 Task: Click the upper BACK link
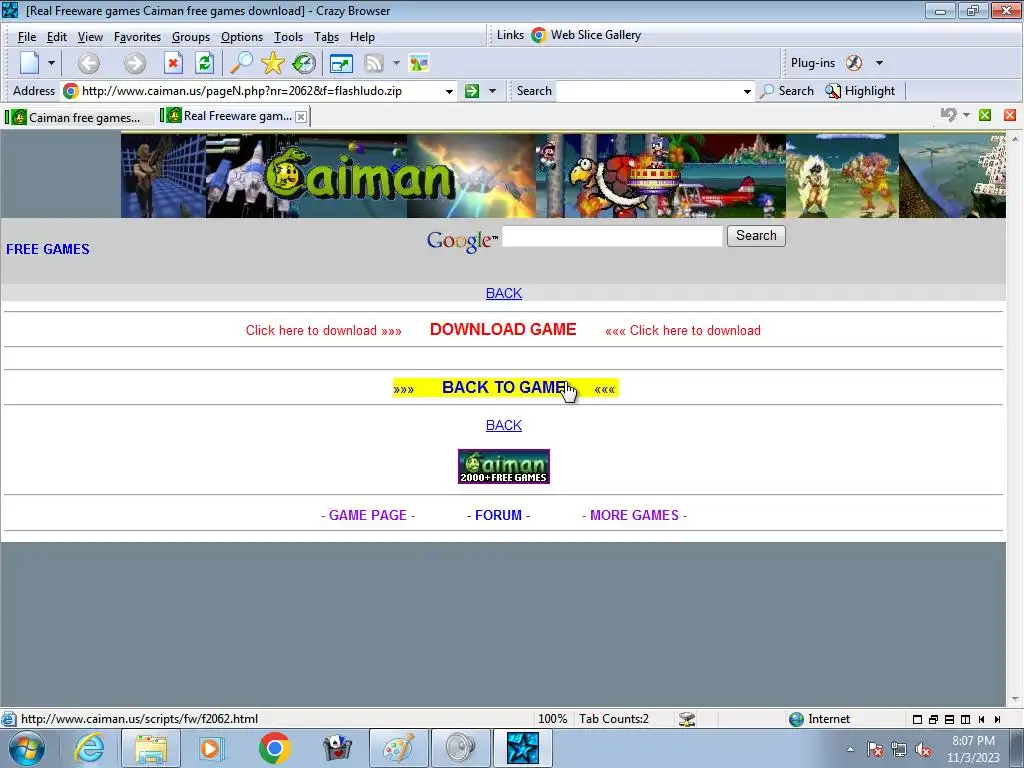coord(504,293)
